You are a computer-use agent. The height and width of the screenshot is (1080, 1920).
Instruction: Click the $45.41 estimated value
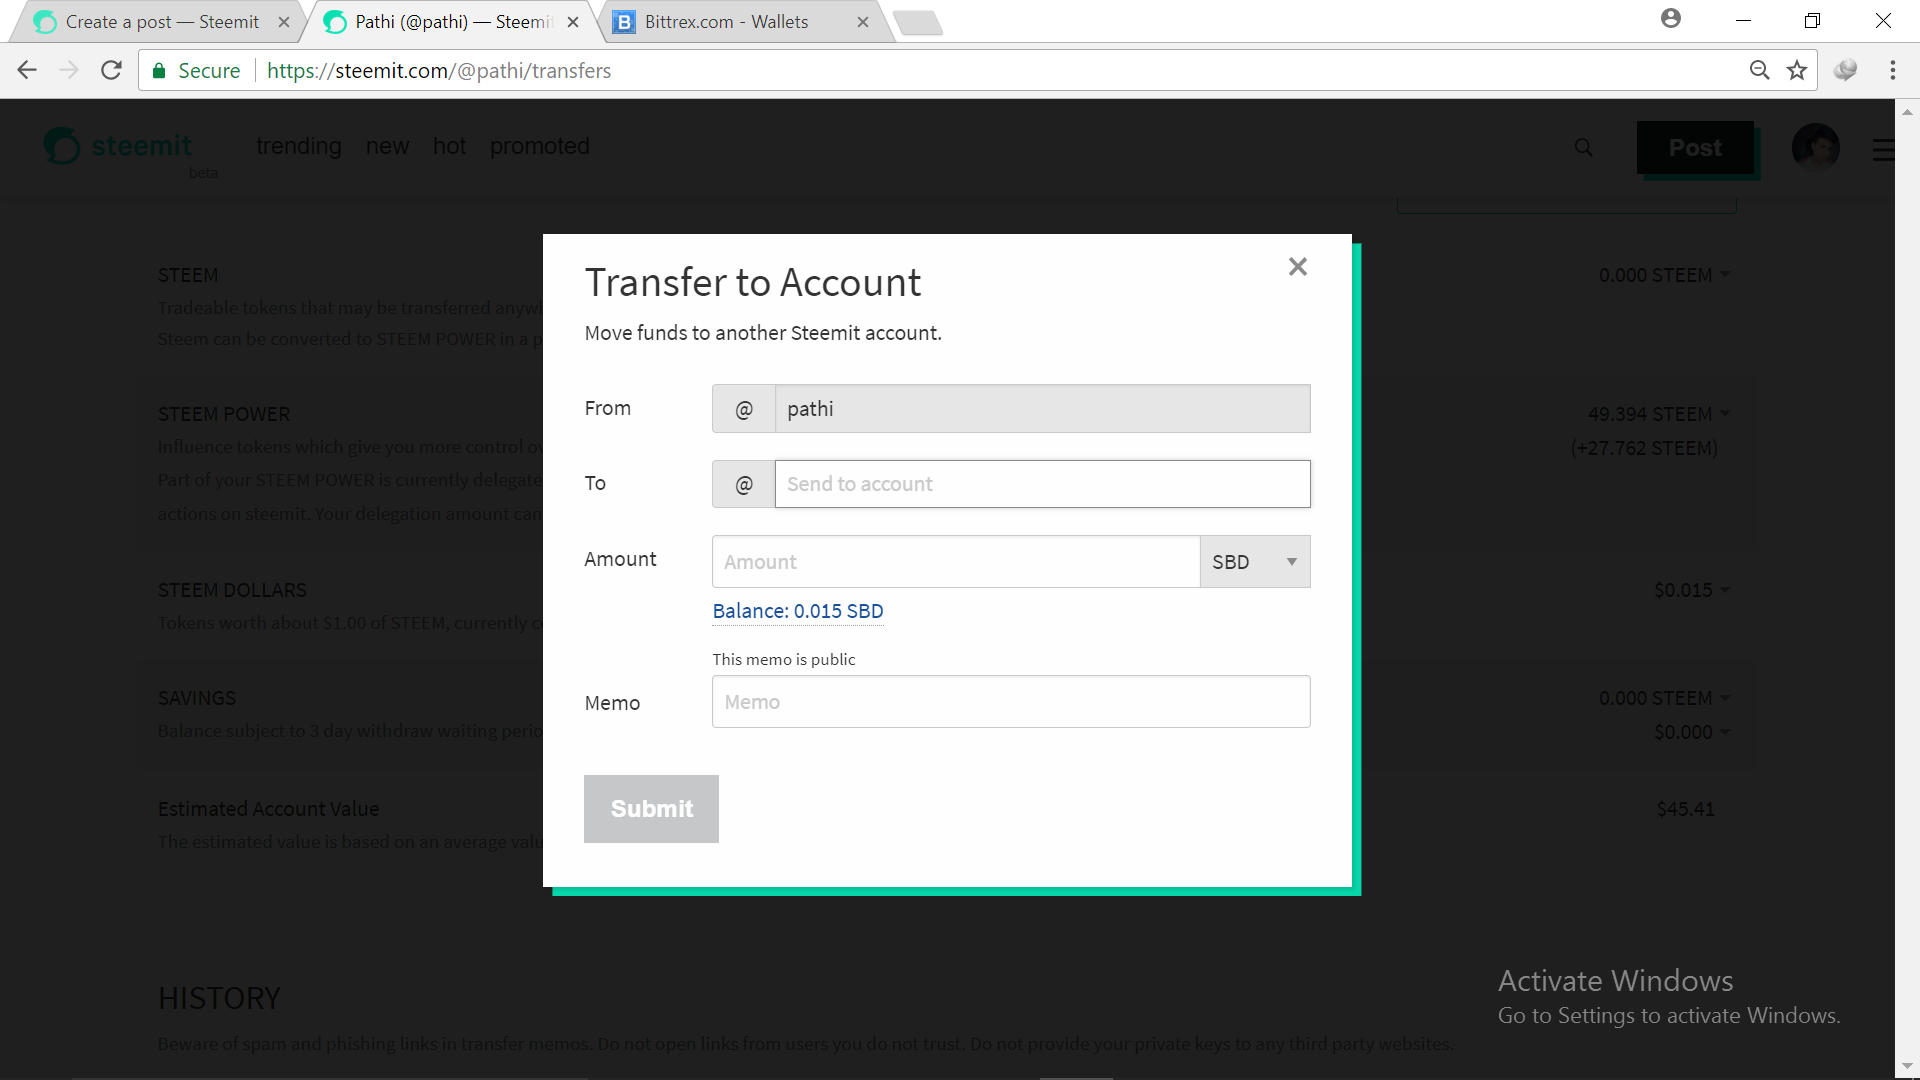1686,809
